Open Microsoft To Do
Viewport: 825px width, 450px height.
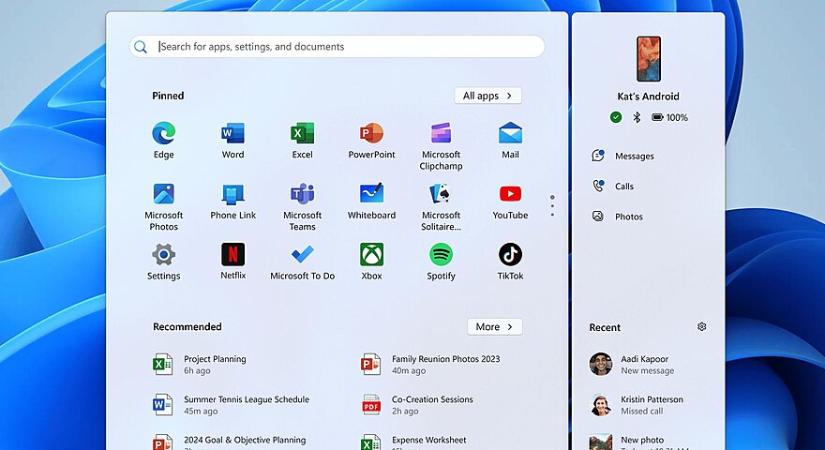[x=302, y=262]
